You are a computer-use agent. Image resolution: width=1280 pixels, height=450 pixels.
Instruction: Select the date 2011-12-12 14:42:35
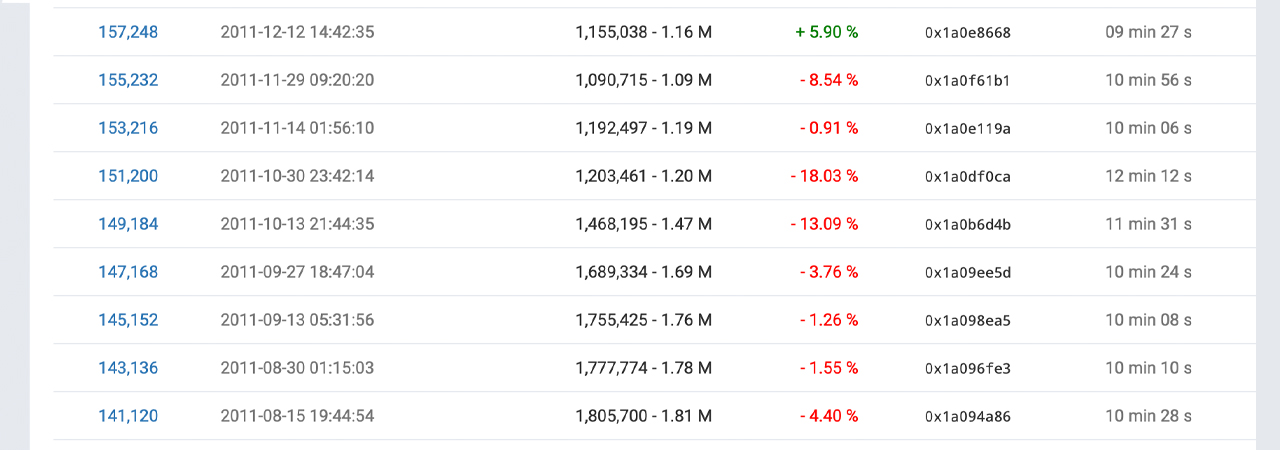tap(297, 32)
